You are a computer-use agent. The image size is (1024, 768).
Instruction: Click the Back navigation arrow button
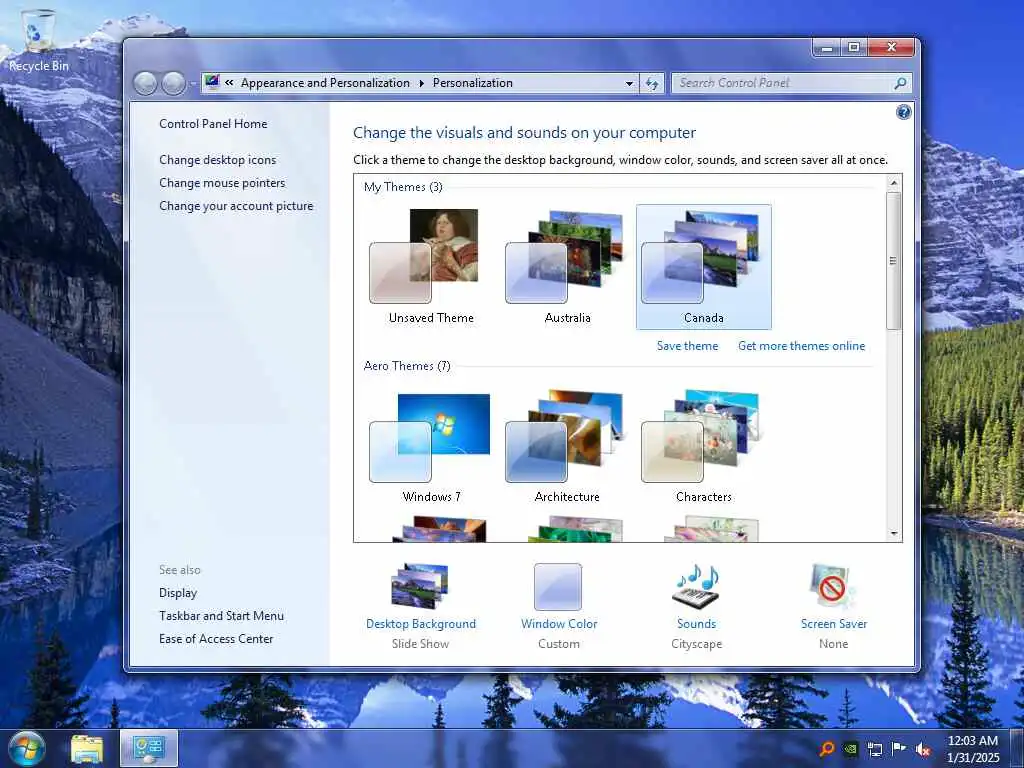pos(145,83)
